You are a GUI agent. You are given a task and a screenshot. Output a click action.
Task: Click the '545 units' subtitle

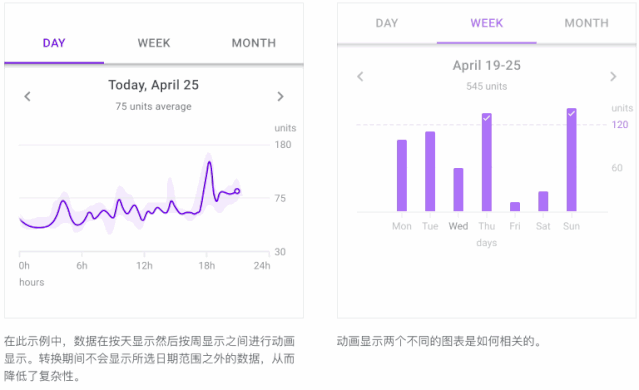click(487, 86)
